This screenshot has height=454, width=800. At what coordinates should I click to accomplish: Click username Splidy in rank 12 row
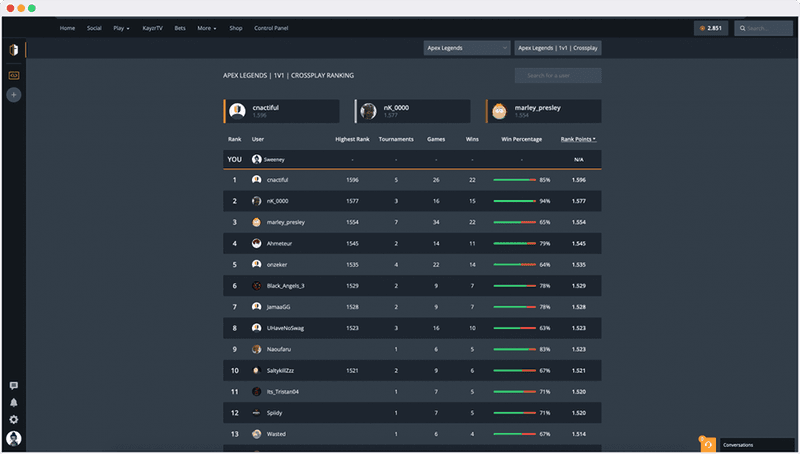pos(274,413)
